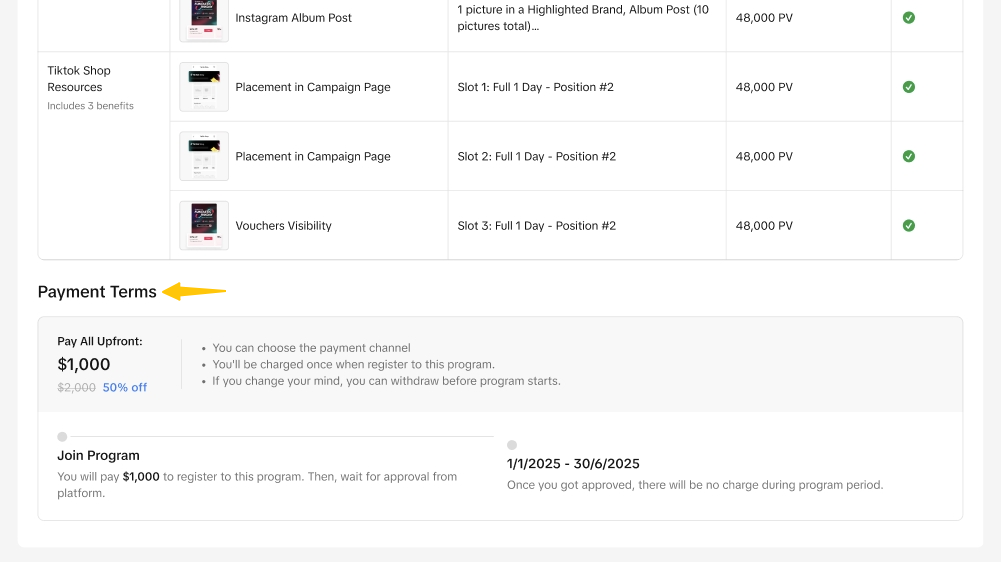Click the crossed-out $2,000 original price
Viewport: 1001px width, 562px height.
(x=77, y=388)
